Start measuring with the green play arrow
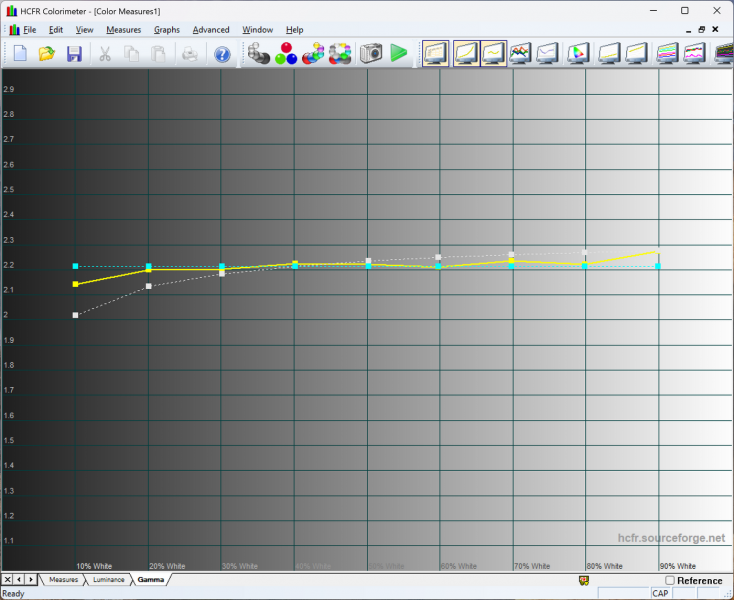This screenshot has height=600, width=734. (399, 54)
